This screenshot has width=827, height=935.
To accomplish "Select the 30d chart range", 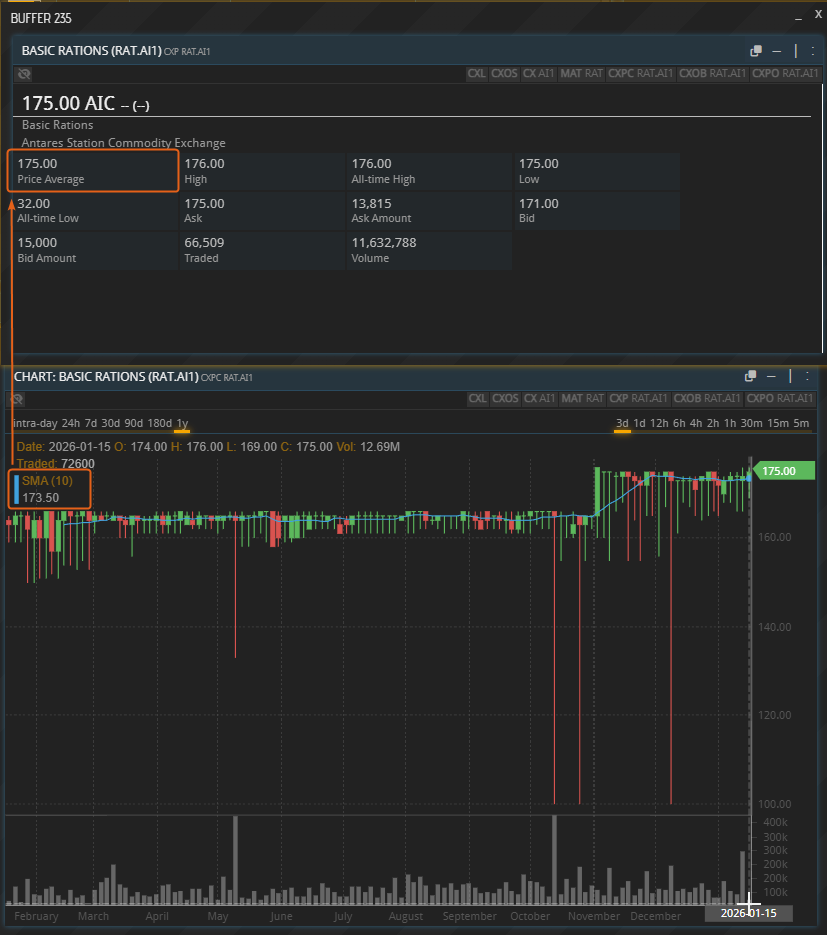I will coord(110,423).
